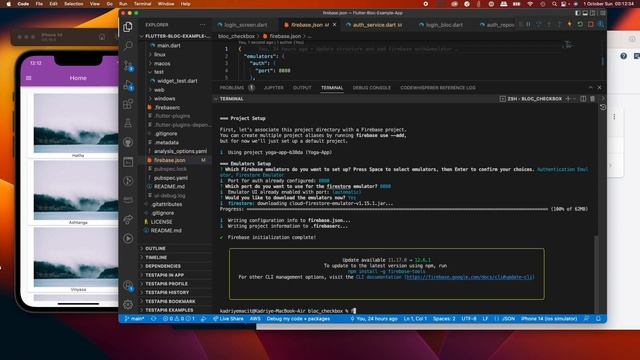This screenshot has width=640, height=360.
Task: Expand the macos folder
Action: [x=162, y=63]
